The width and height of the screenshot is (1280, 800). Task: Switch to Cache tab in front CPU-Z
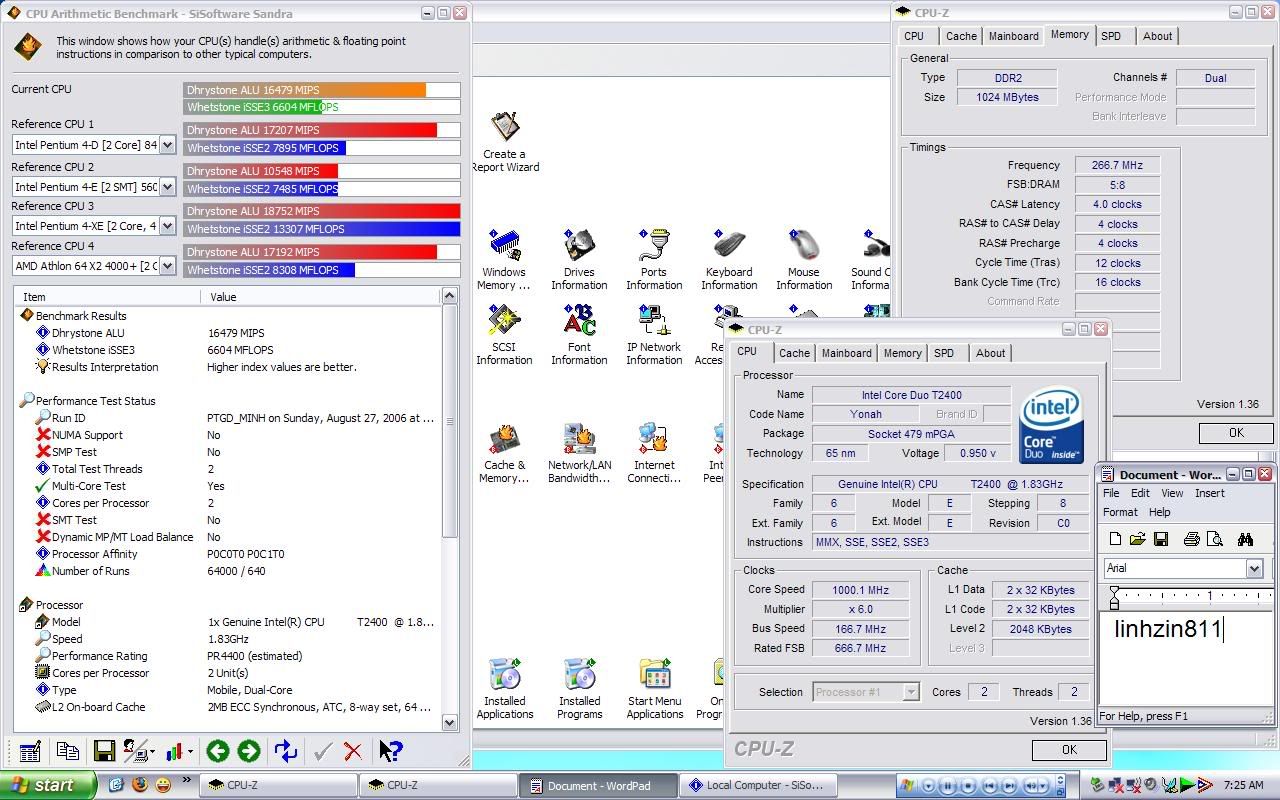pos(794,353)
